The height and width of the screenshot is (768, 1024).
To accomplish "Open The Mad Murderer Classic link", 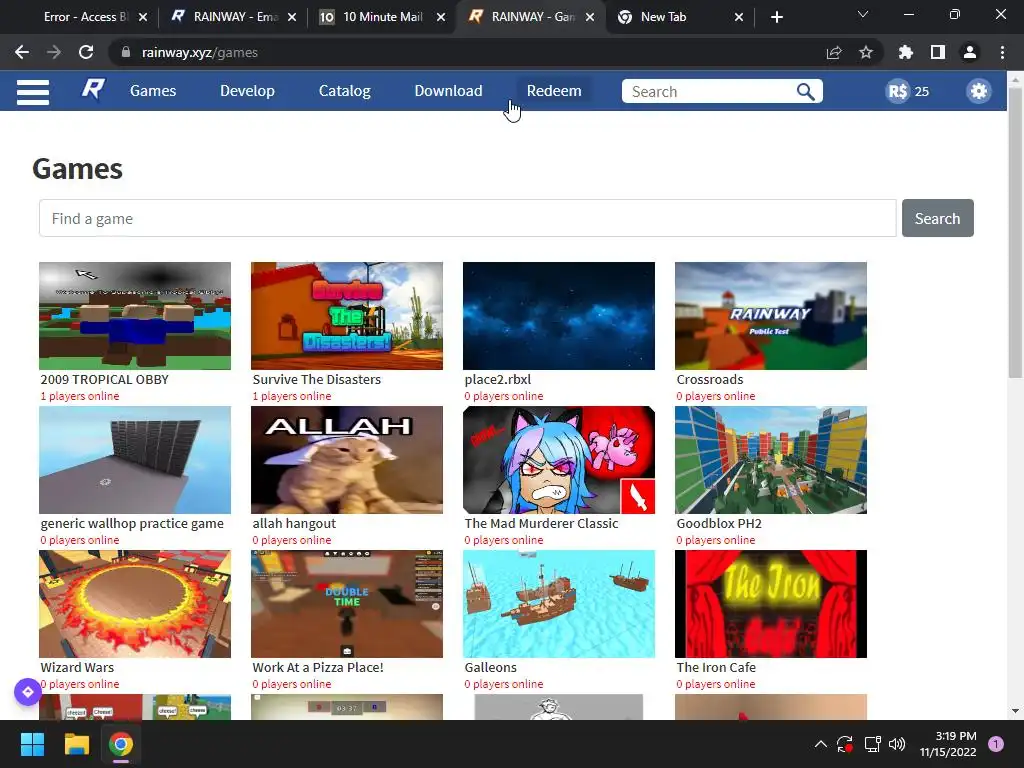I will [541, 523].
